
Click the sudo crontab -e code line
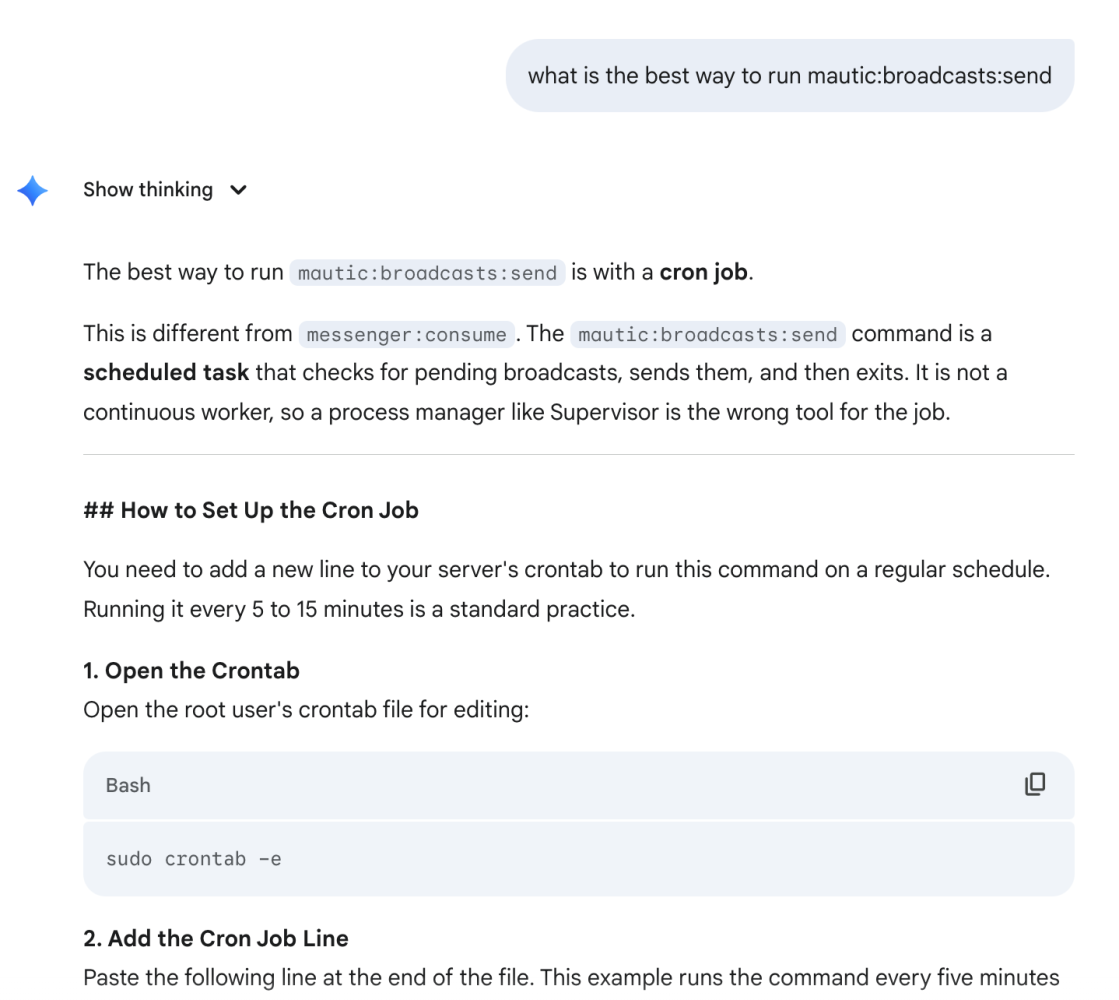tap(194, 858)
